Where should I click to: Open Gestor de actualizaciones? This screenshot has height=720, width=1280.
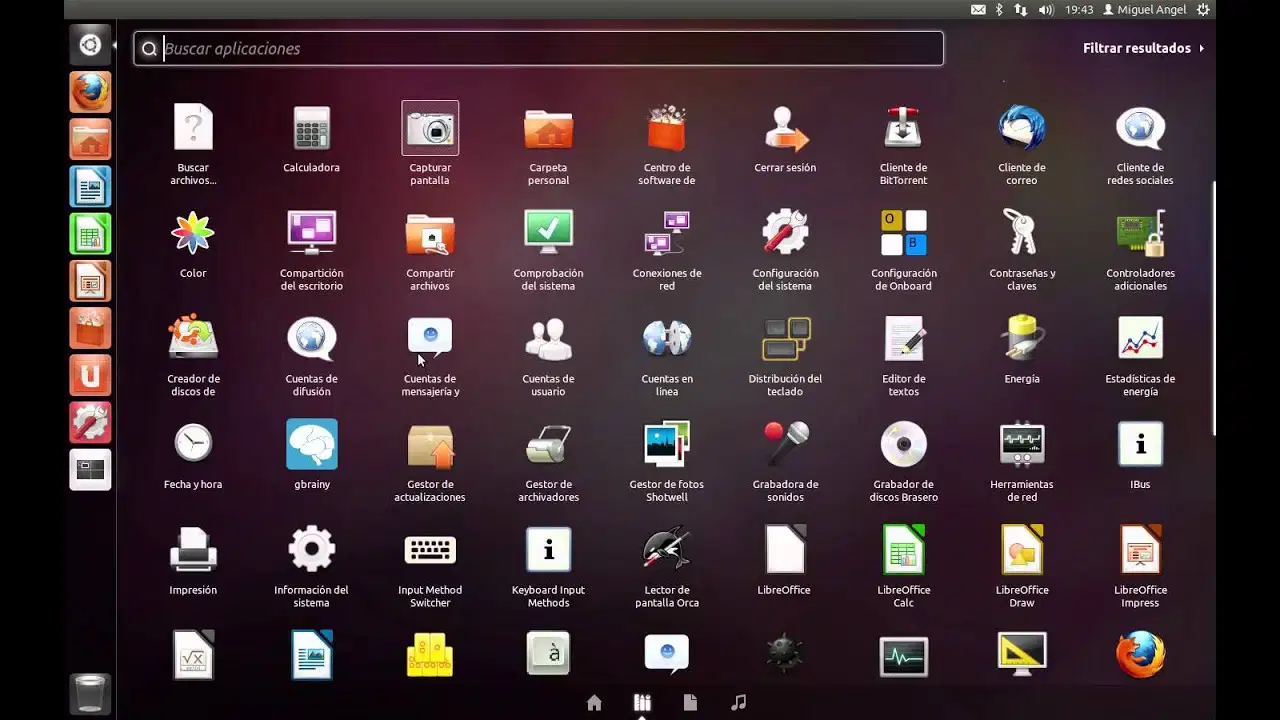click(x=430, y=444)
